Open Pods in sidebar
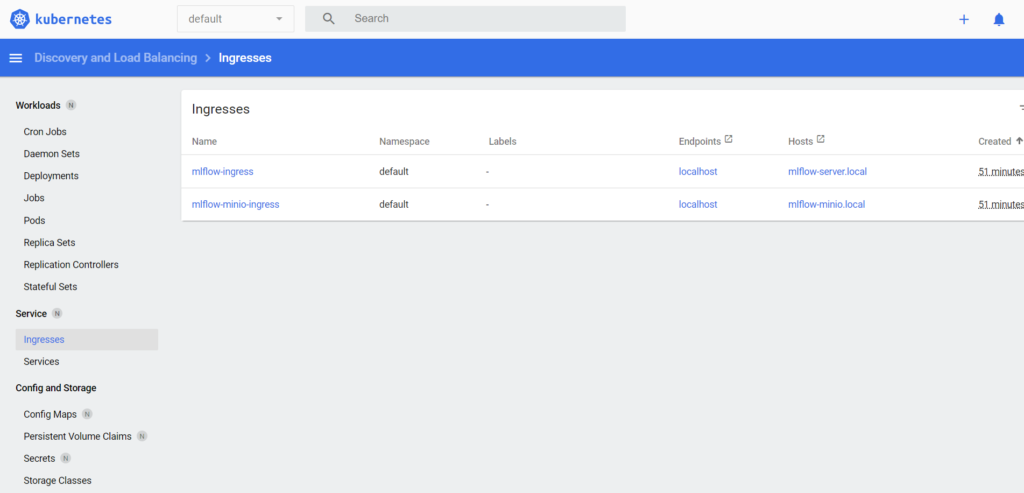1024x493 pixels. coord(35,221)
